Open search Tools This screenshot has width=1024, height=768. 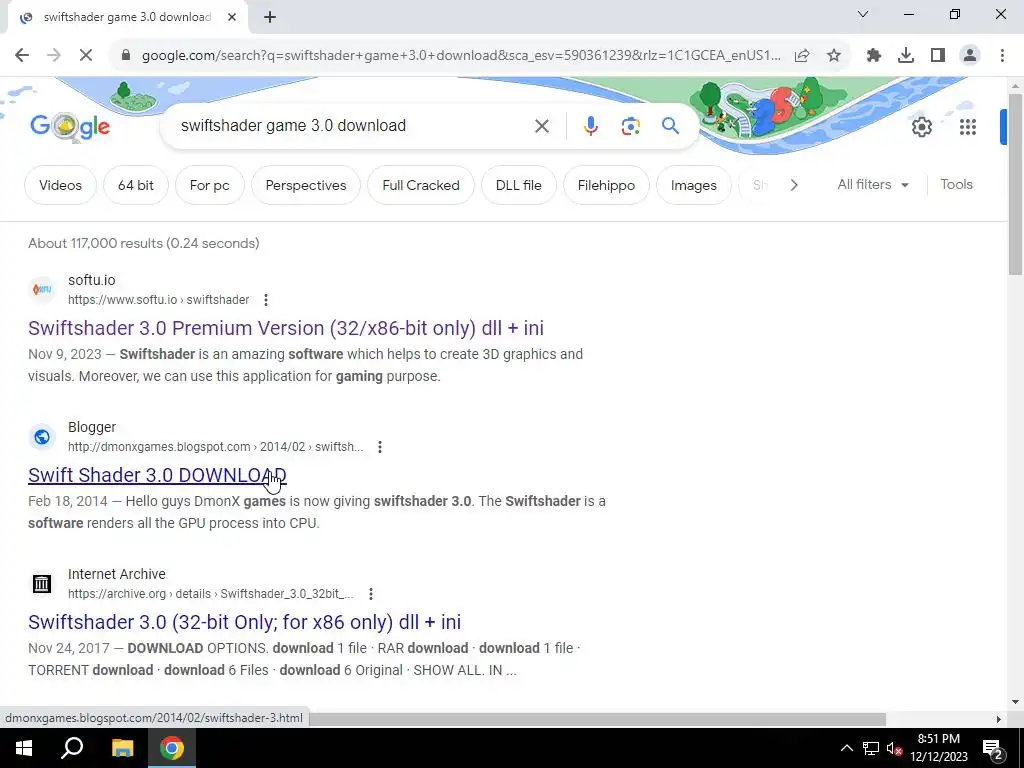coord(956,185)
